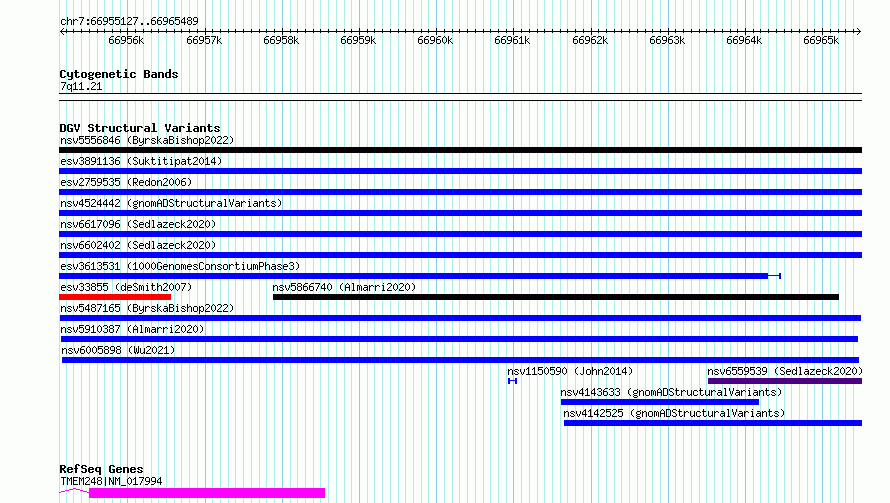Click the chr7:66955127..66965489 coordinate label

(x=129, y=22)
